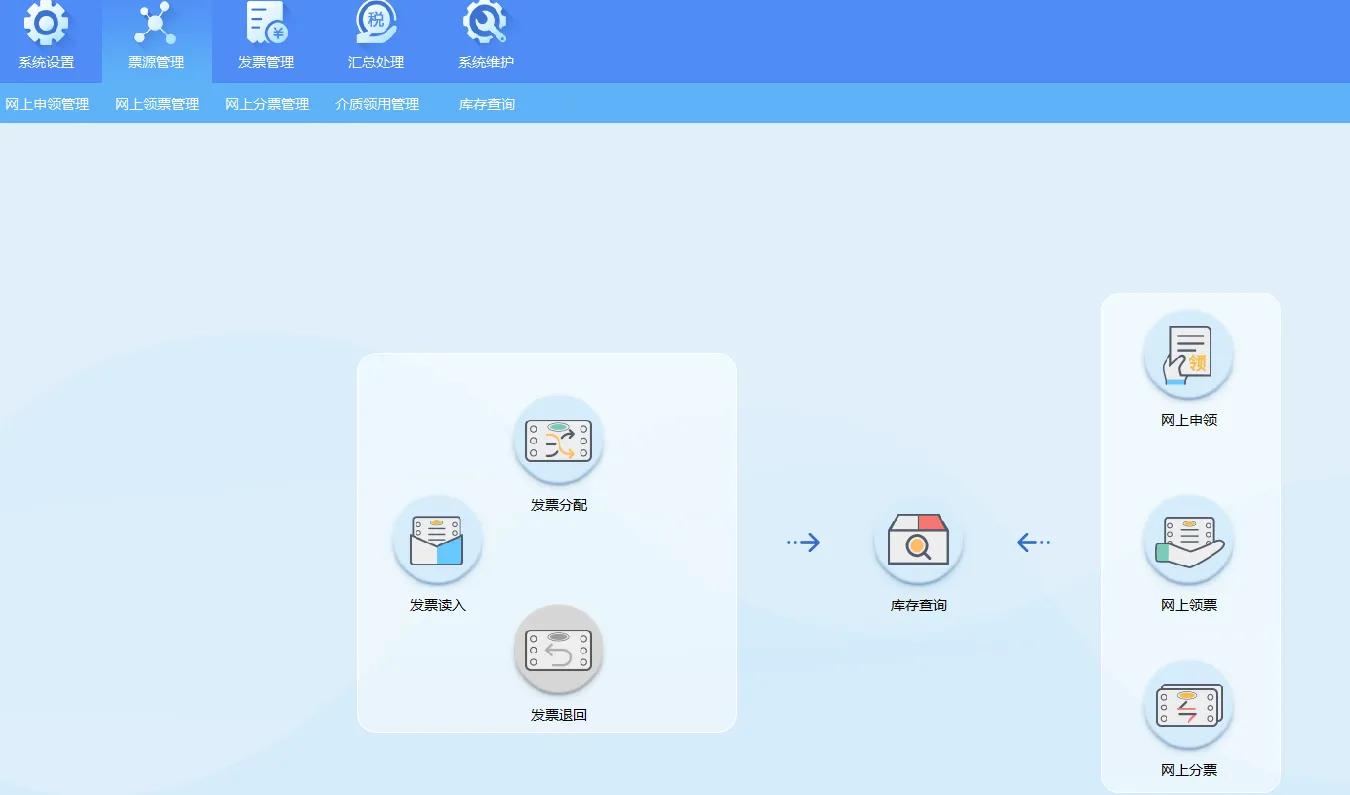The height and width of the screenshot is (795, 1350).
Task: Switch to the 票源管理 tab
Action: pos(156,41)
